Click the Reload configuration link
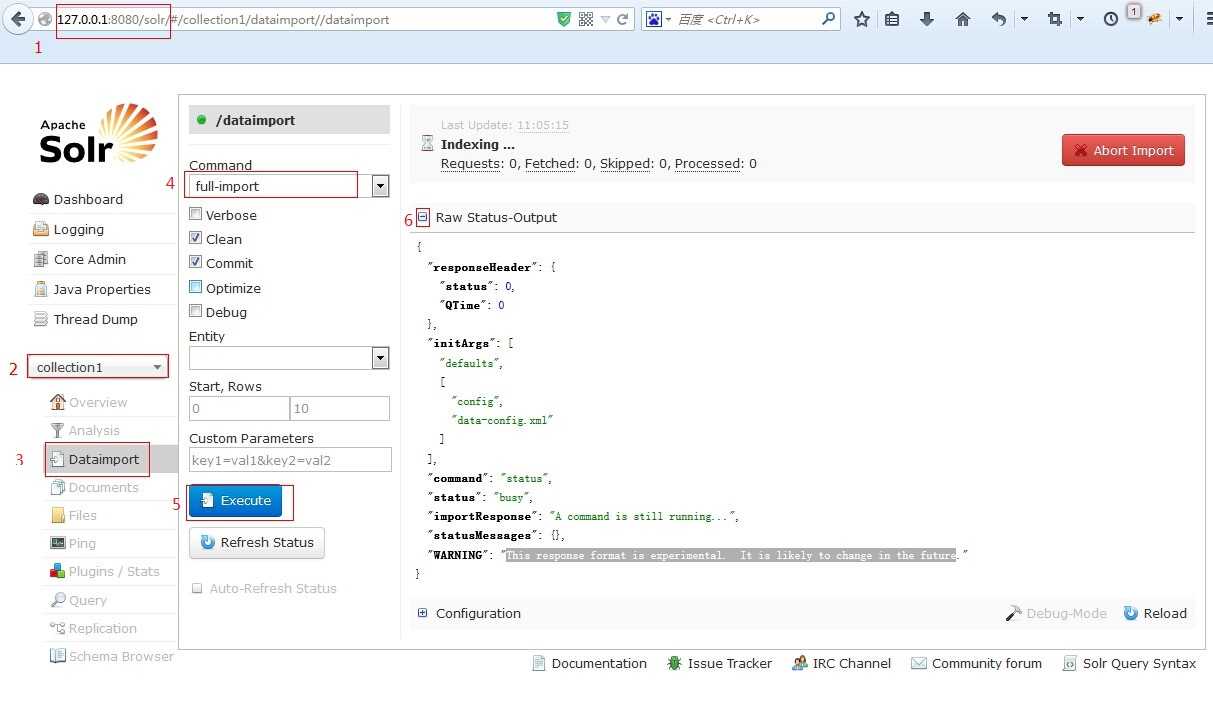This screenshot has width=1213, height=715. tap(1155, 613)
